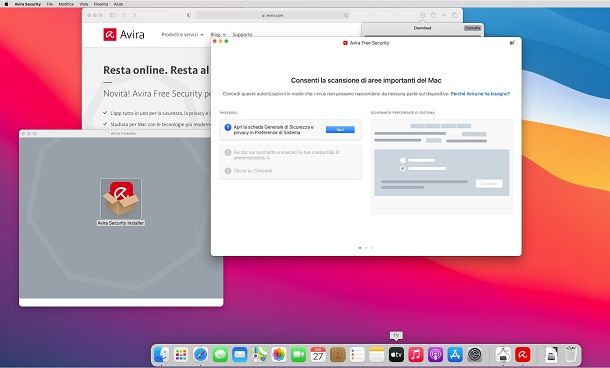Open FaceTime from the Dock
Image resolution: width=610 pixels, height=368 pixels.
[x=298, y=354]
